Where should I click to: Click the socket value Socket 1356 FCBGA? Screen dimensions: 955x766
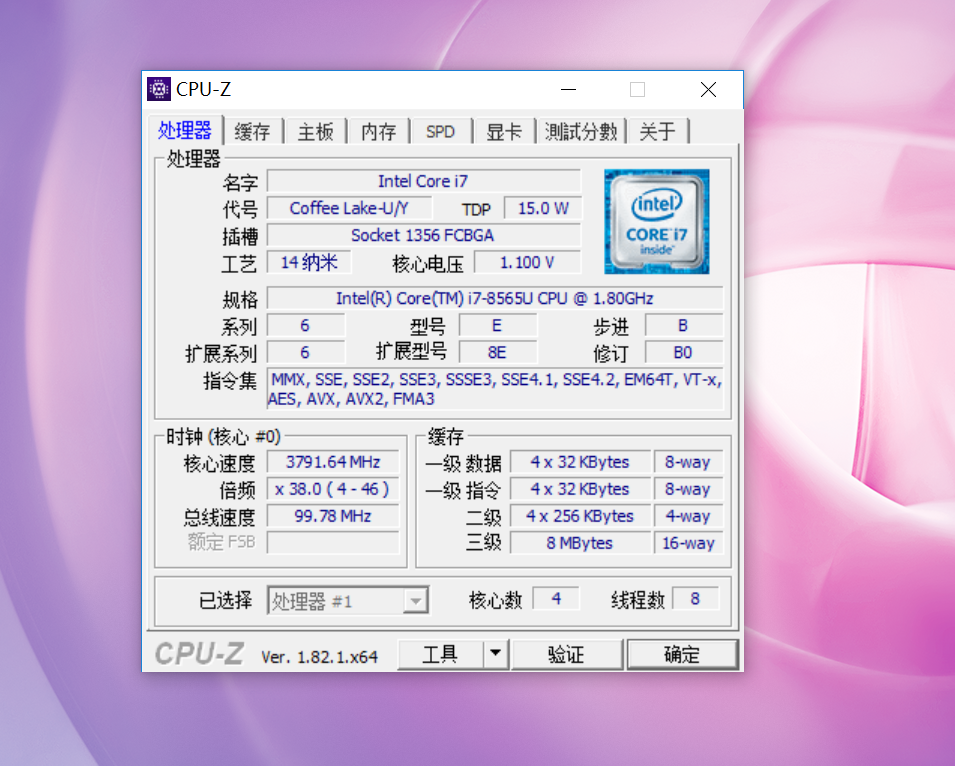424,235
